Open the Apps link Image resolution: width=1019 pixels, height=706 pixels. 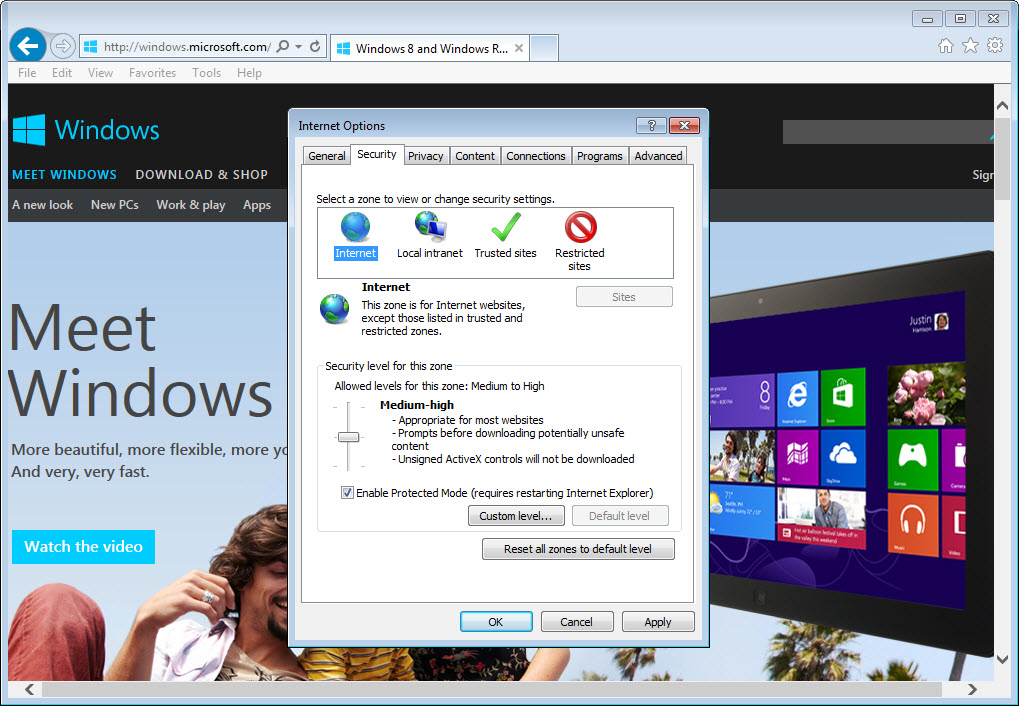coord(257,205)
